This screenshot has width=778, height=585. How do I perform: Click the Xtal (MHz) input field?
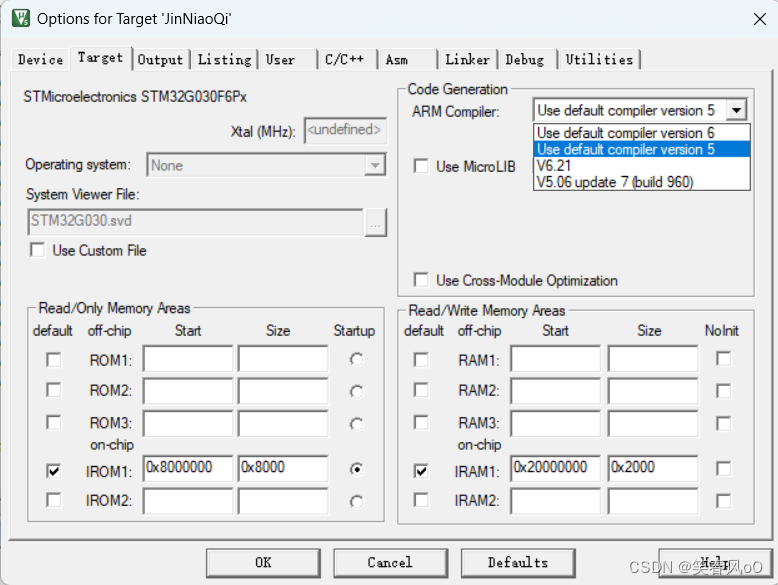(345, 130)
